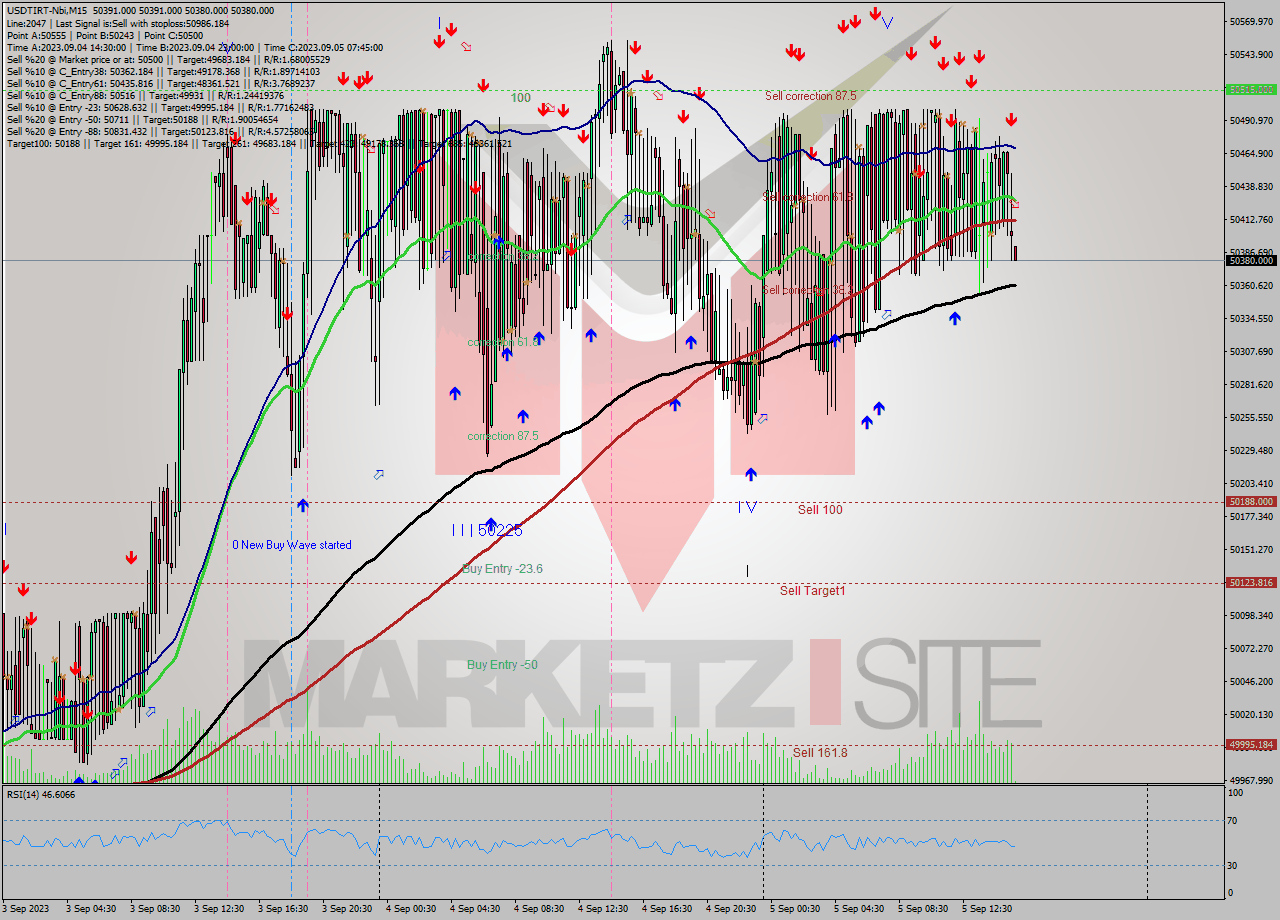
Task: Click the 'Target100: 50188' header line
Action: click(x=259, y=143)
